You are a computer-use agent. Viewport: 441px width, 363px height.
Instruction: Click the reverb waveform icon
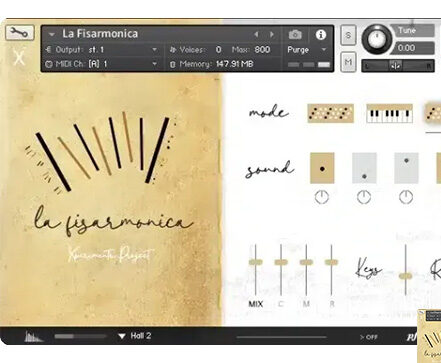click(x=34, y=336)
